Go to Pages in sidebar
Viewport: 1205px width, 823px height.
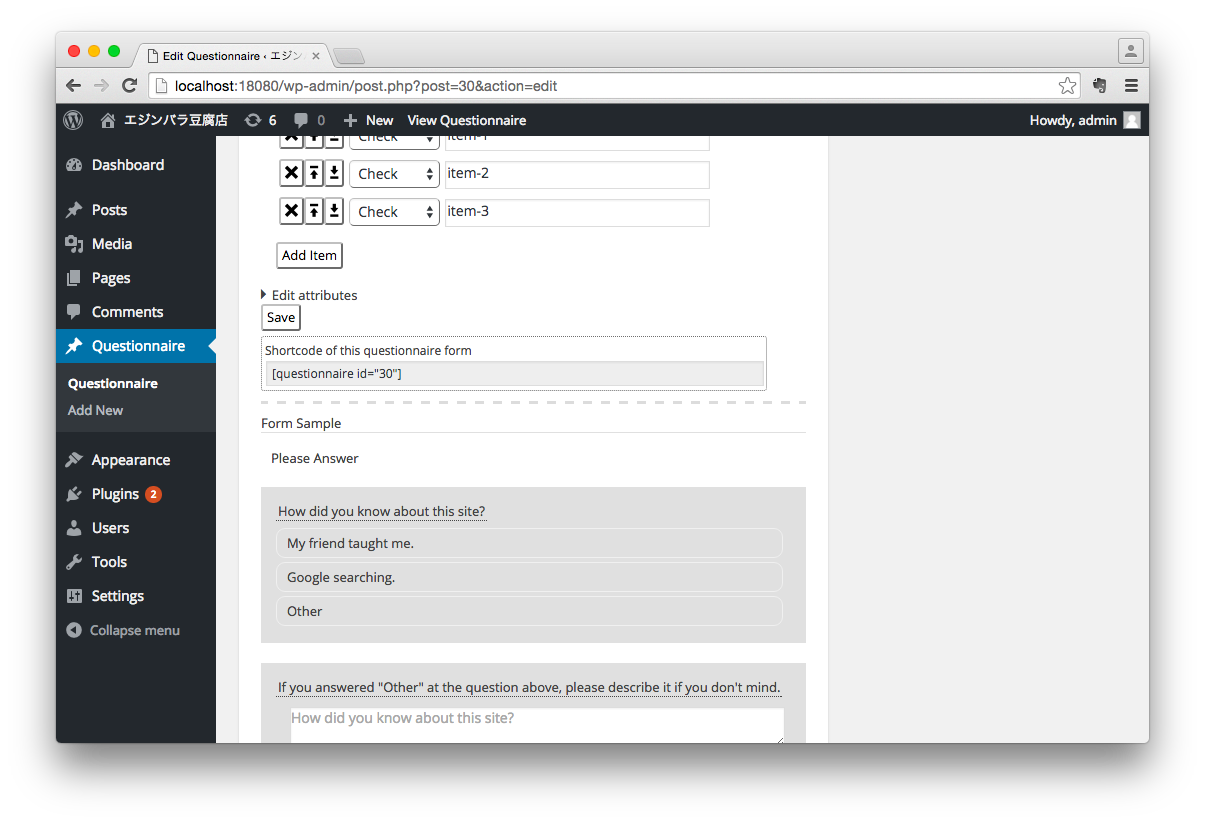pyautogui.click(x=136, y=278)
